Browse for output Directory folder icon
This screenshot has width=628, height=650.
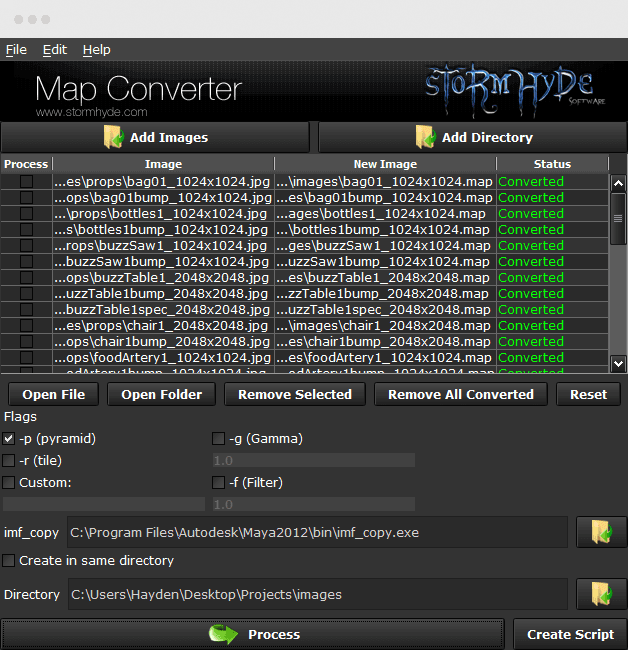pyautogui.click(x=601, y=594)
